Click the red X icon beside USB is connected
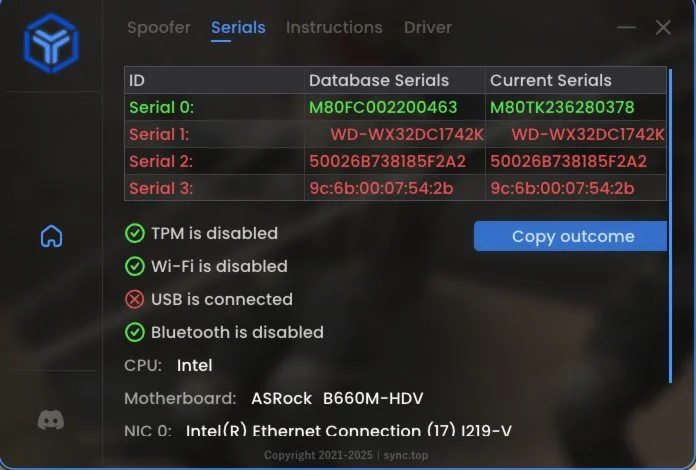Image resolution: width=696 pixels, height=470 pixels. [135, 299]
